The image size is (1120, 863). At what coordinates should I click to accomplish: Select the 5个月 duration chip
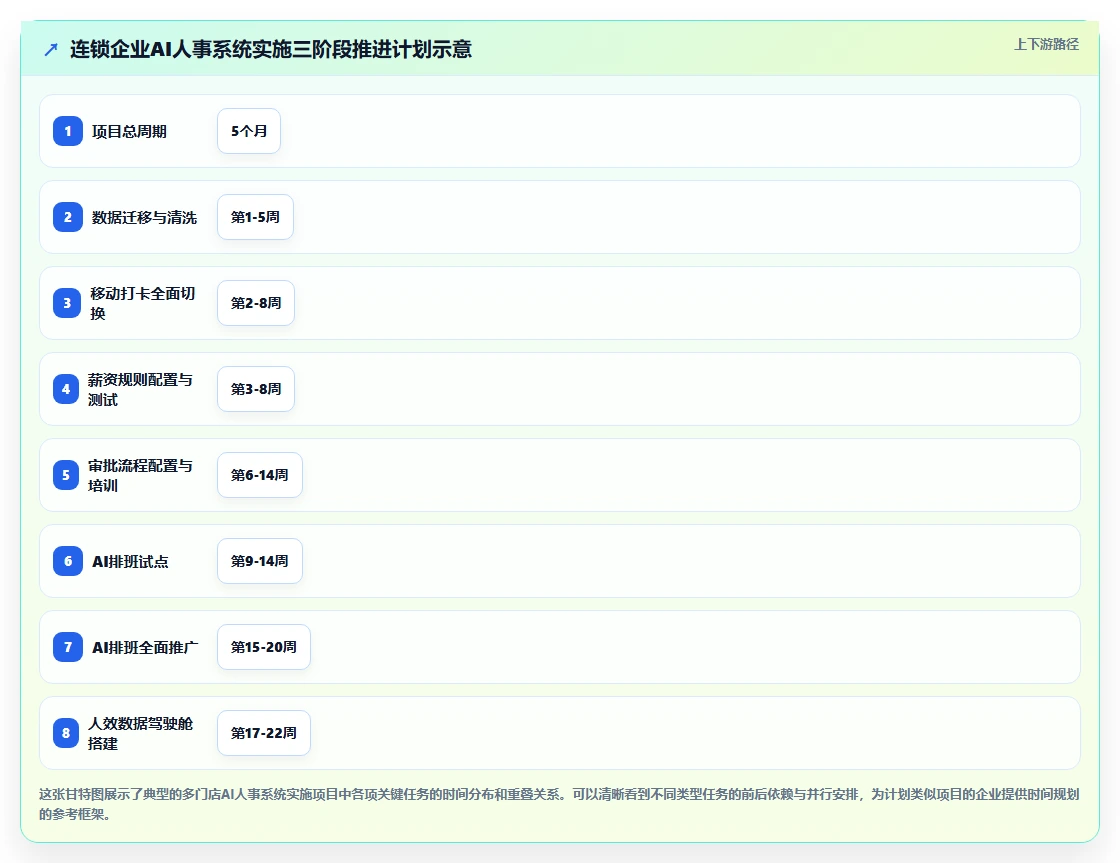[x=249, y=131]
